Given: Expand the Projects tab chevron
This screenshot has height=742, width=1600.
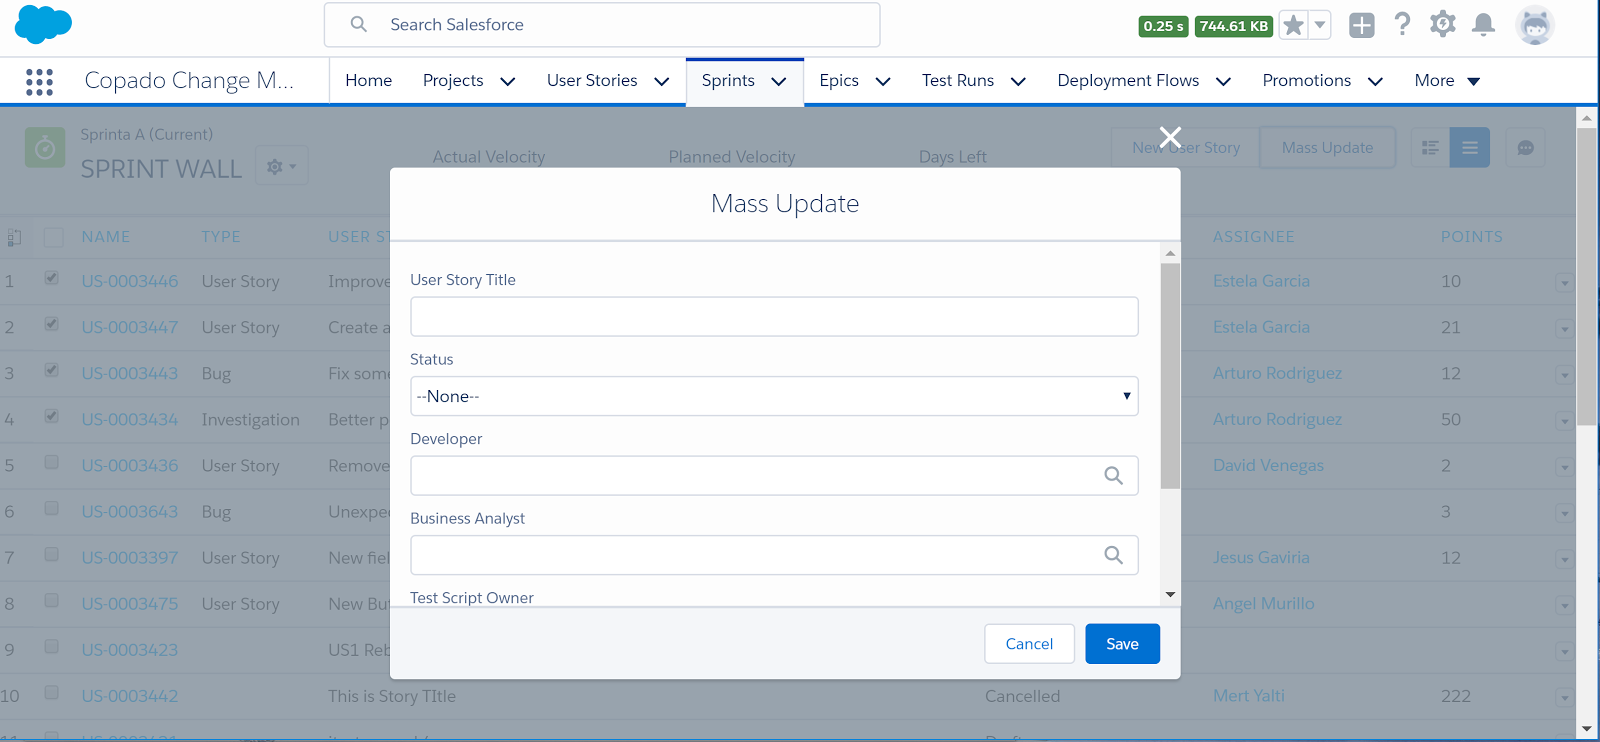Looking at the screenshot, I should pos(507,81).
